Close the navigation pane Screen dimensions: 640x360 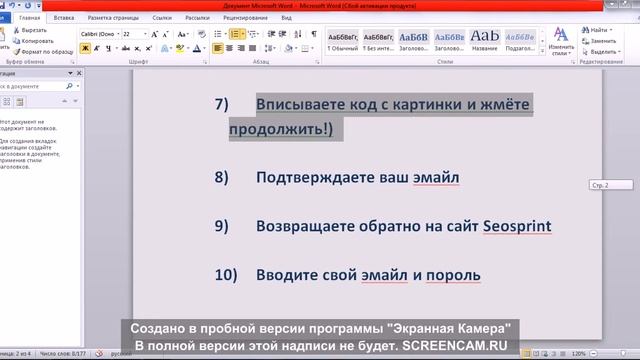click(x=79, y=73)
